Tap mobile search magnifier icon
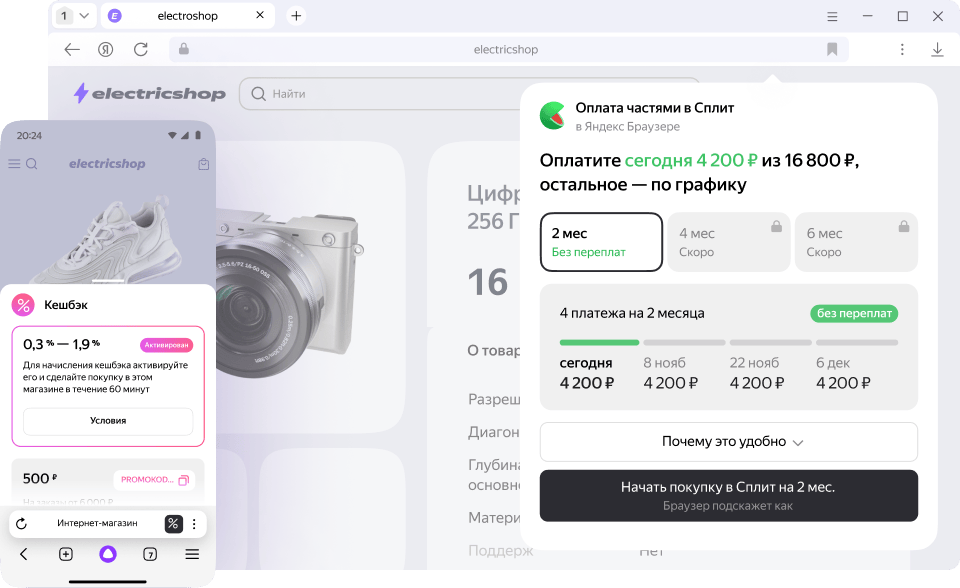Viewport: 960px width, 588px height. pos(32,164)
